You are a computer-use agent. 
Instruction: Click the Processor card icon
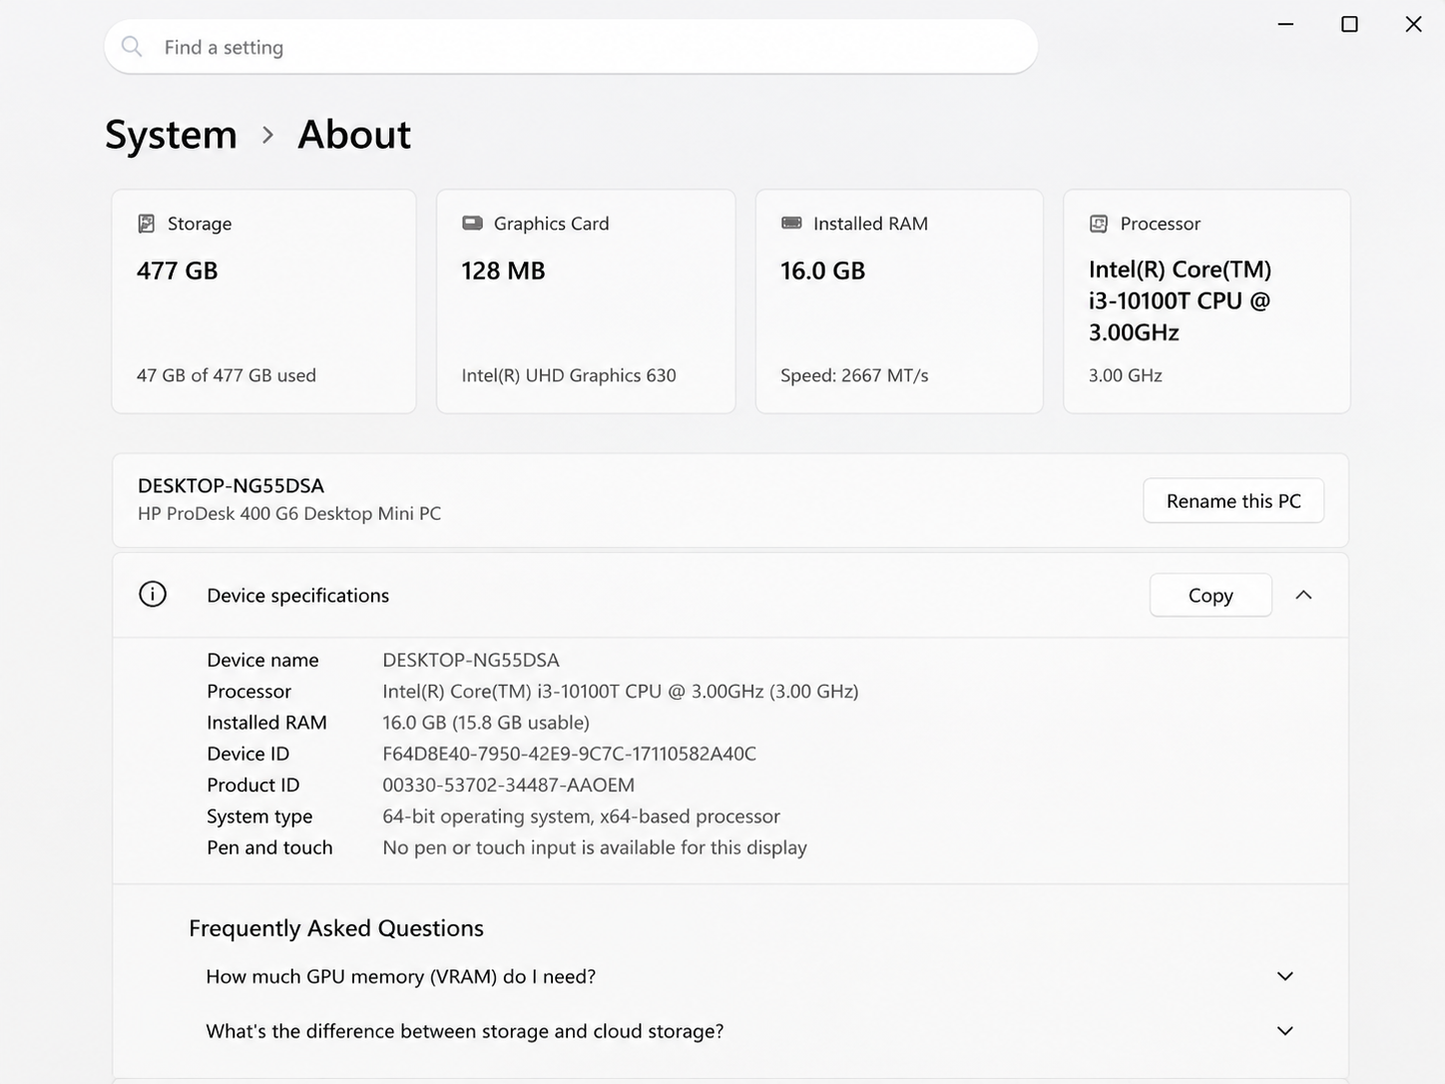[x=1098, y=224]
